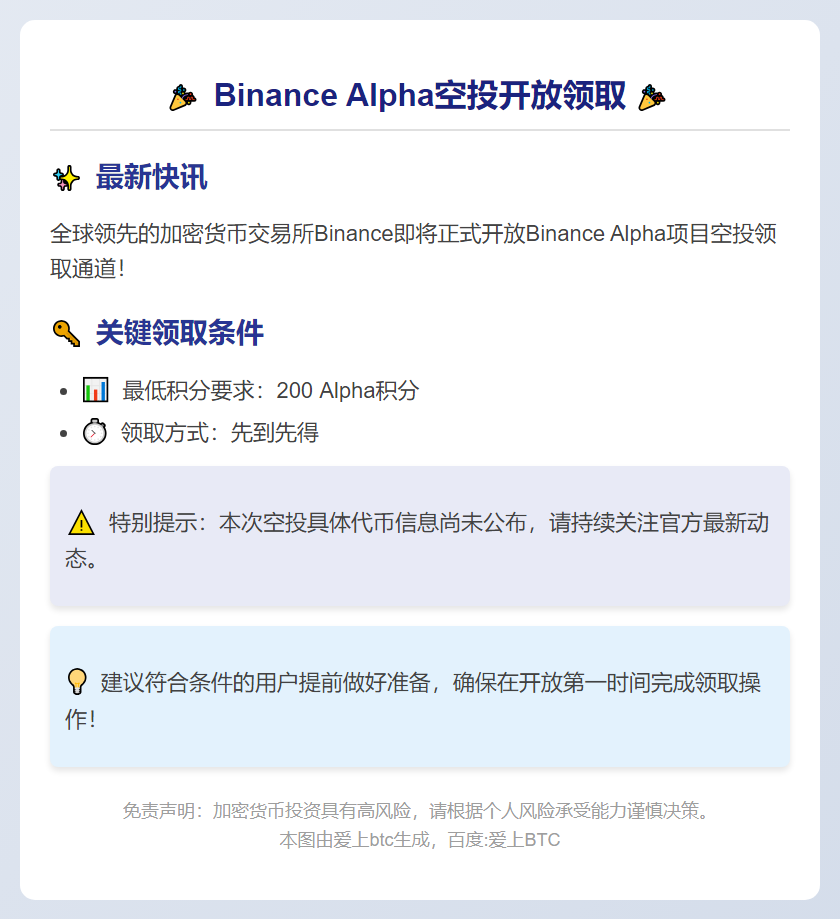Click the 免责声明 disclaimer line
840x919 pixels.
point(419,810)
